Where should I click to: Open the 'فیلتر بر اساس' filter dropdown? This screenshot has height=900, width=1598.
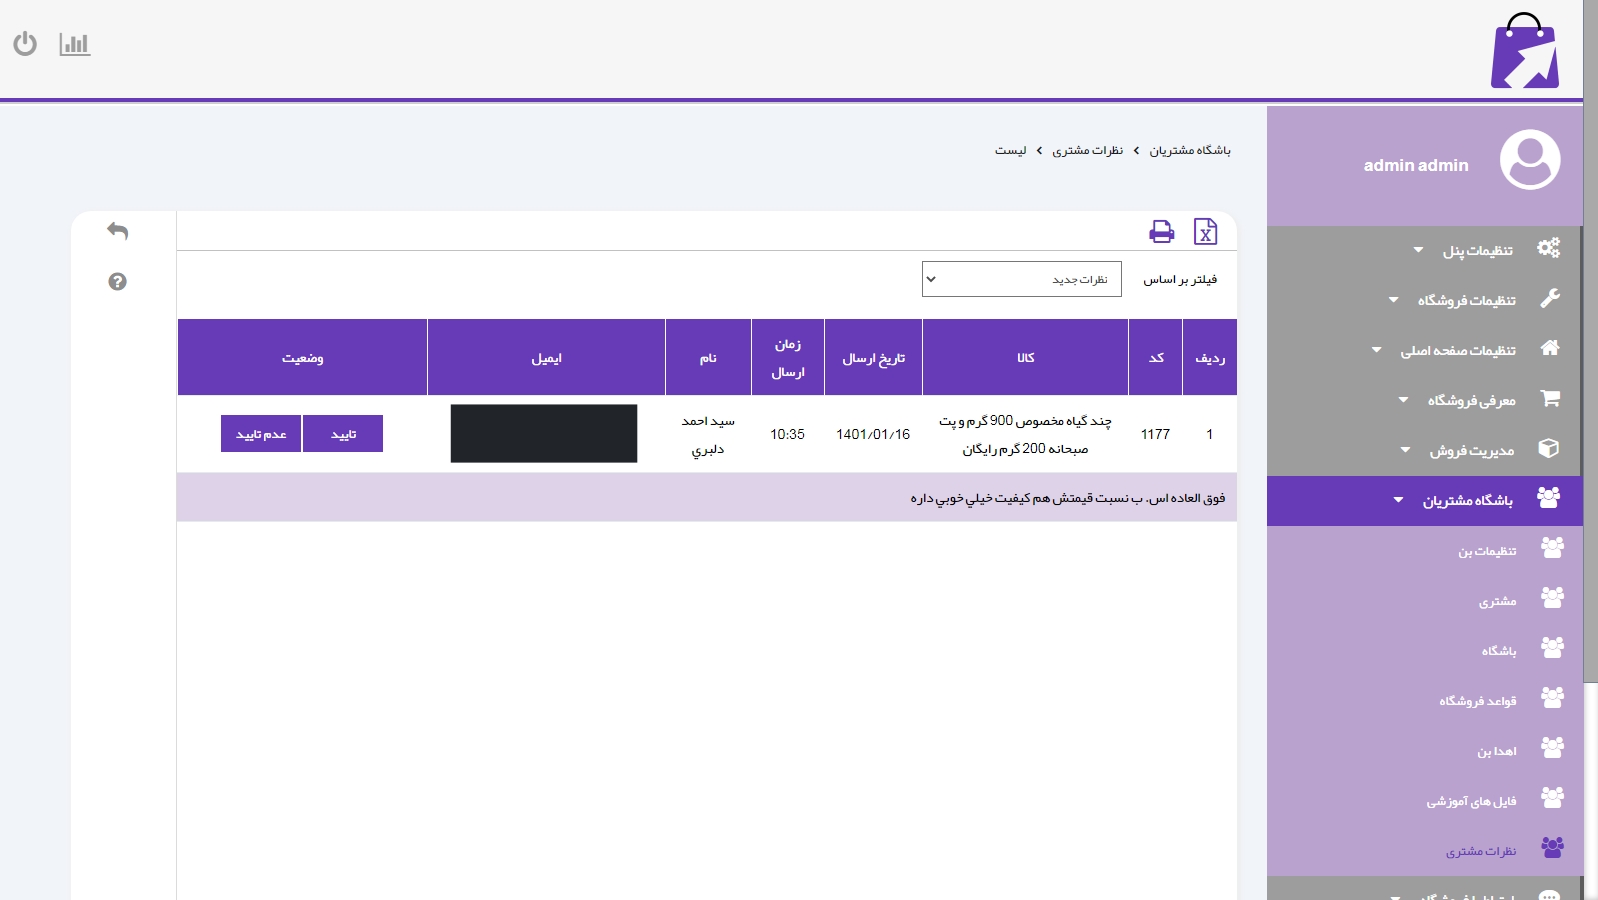pyautogui.click(x=1021, y=279)
